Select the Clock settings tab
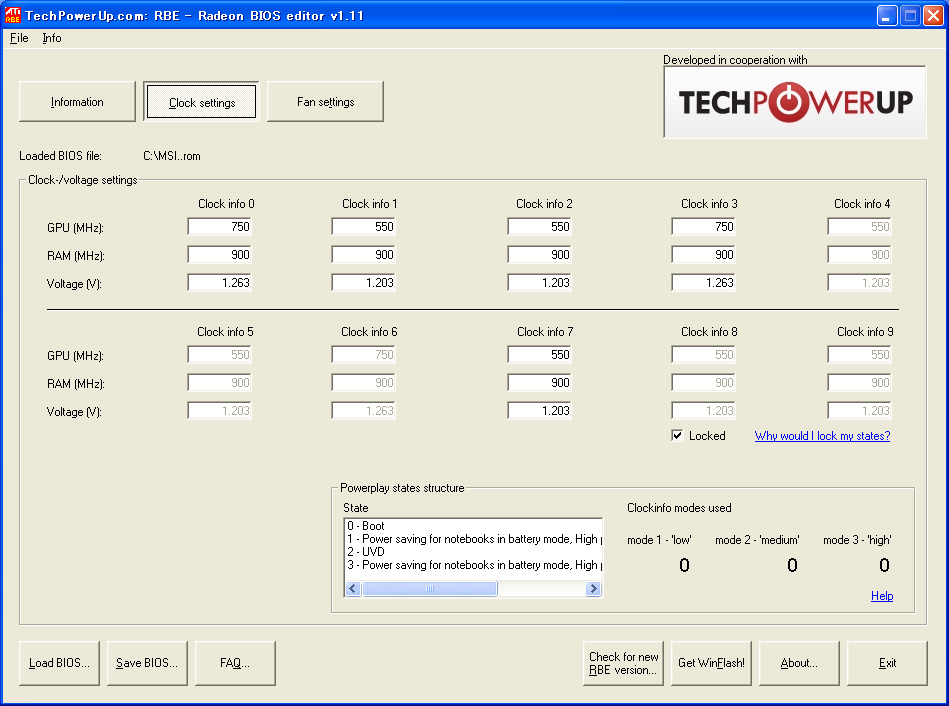 tap(202, 102)
